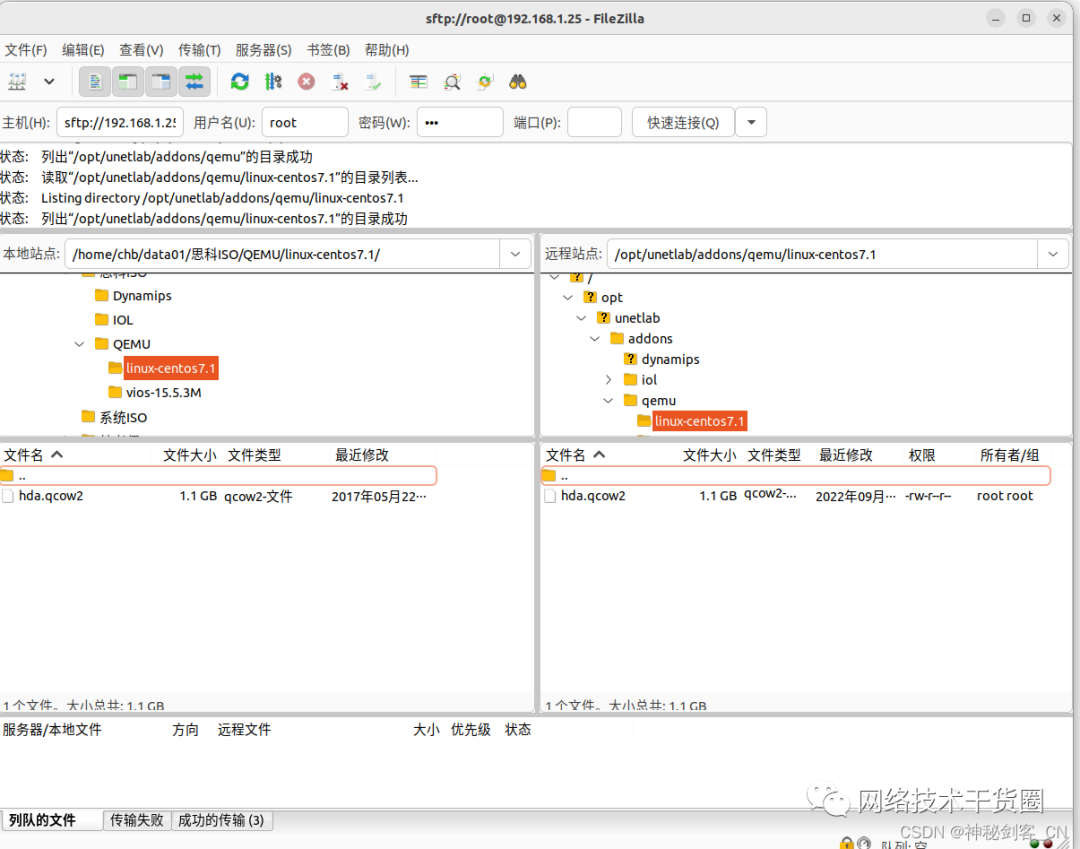Switch to the 成功的传输 (3) tab
Image resolution: width=1080 pixels, height=849 pixels.
point(222,820)
